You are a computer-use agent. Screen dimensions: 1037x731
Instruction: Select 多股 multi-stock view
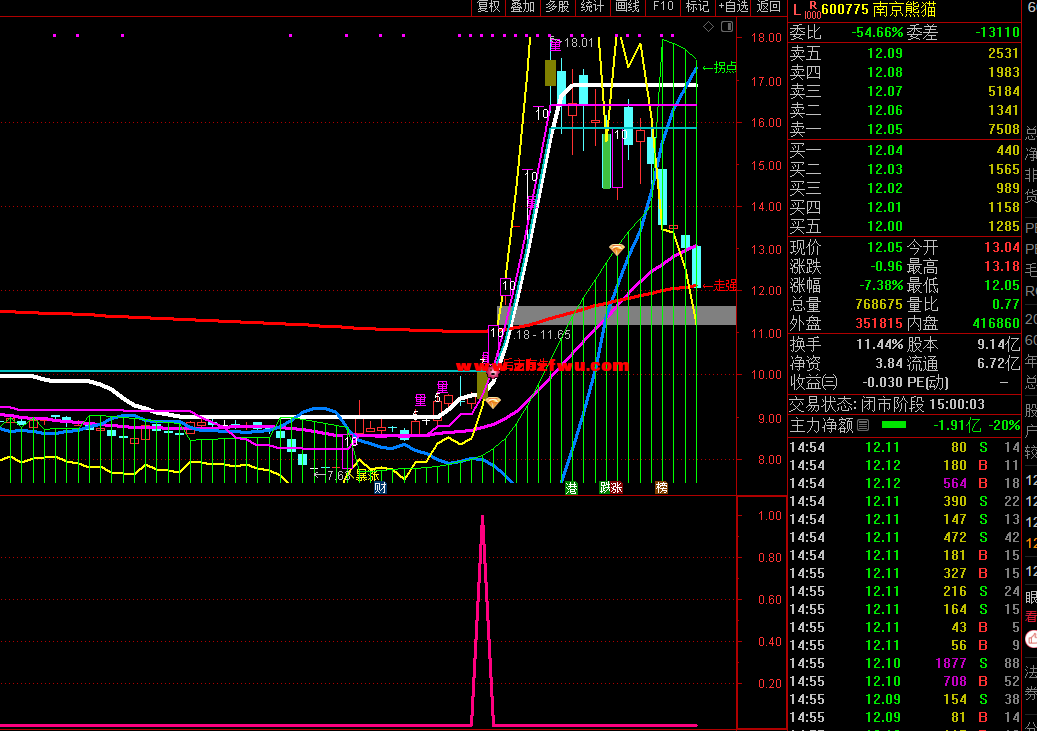(557, 7)
